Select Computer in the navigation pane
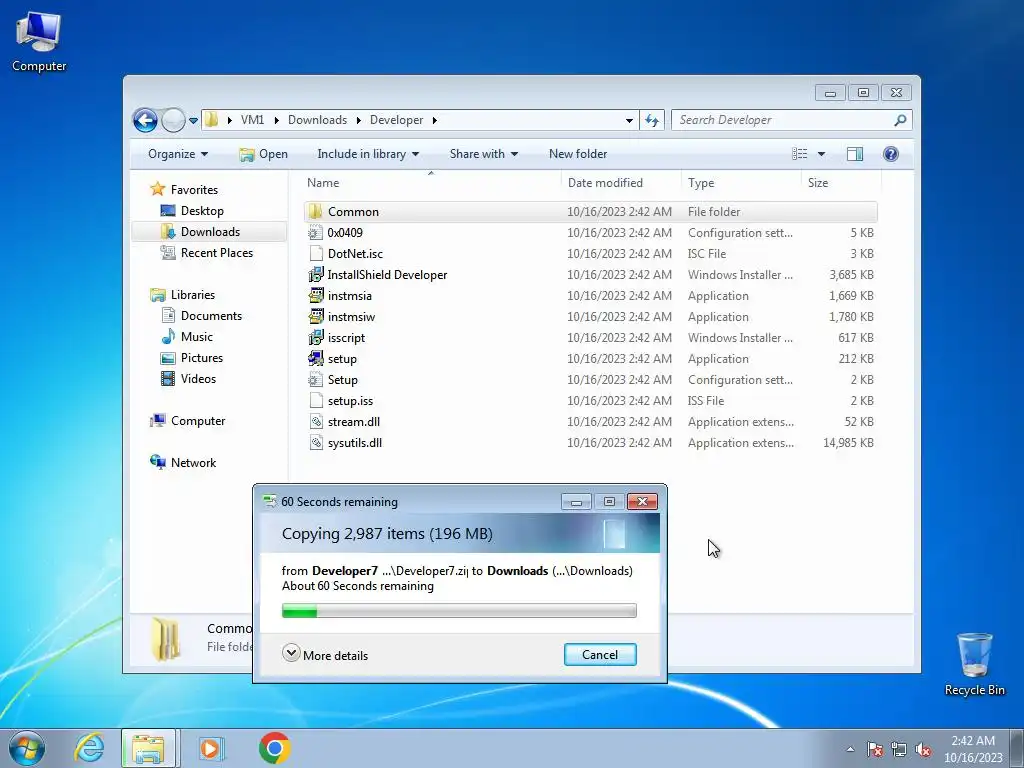 pos(197,421)
